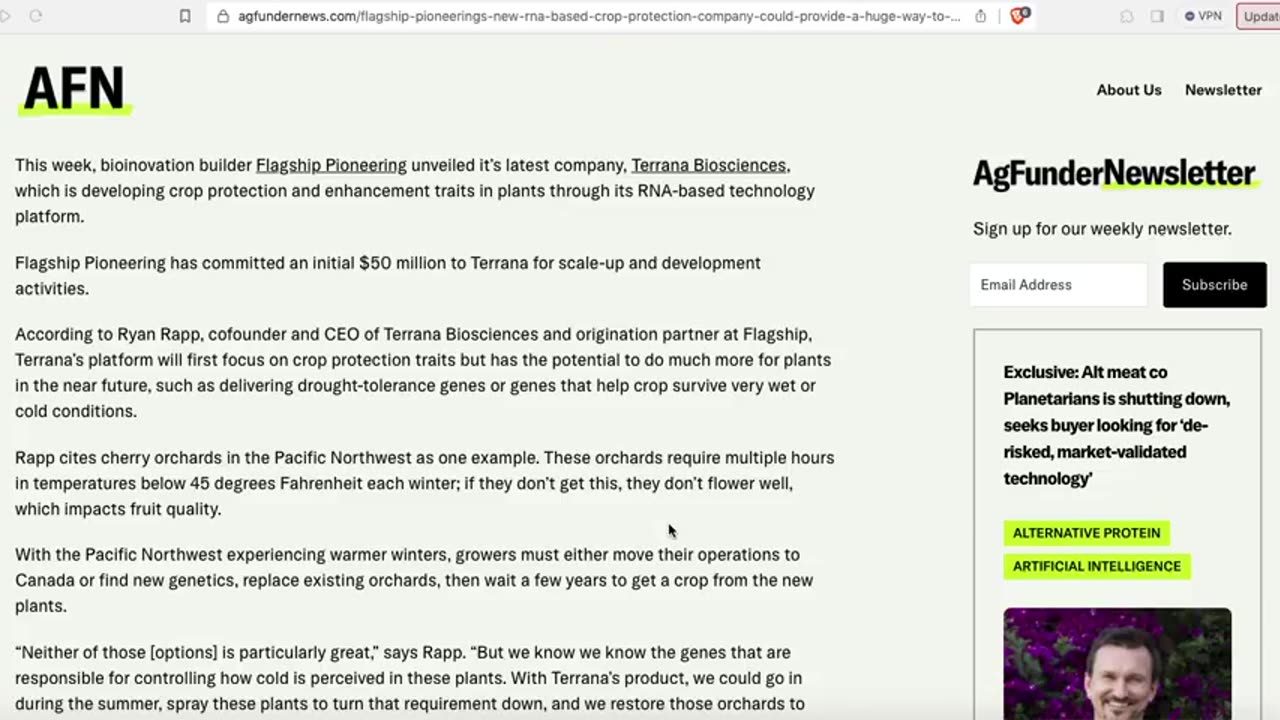The width and height of the screenshot is (1280, 720).
Task: Click the share icon in address bar
Action: 980,16
